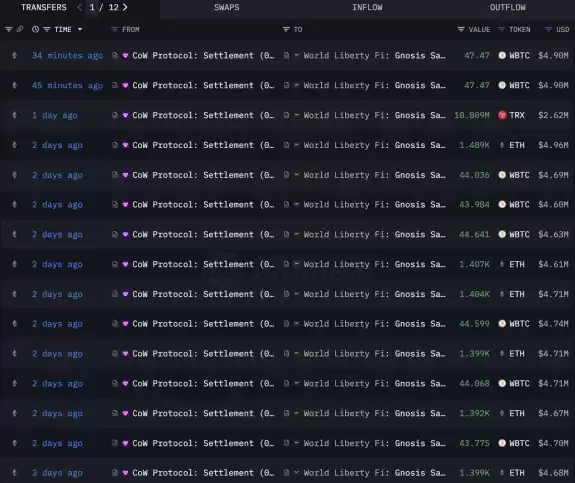The image size is (575, 483).
Task: Click CoW Protocol logo in $4.96M row
Action: [125, 145]
